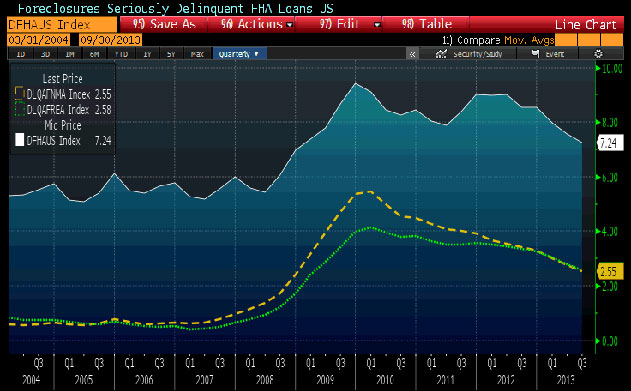Click the 8.00 y-axis label
Image resolution: width=631 pixels, height=391 pixels.
[610, 122]
